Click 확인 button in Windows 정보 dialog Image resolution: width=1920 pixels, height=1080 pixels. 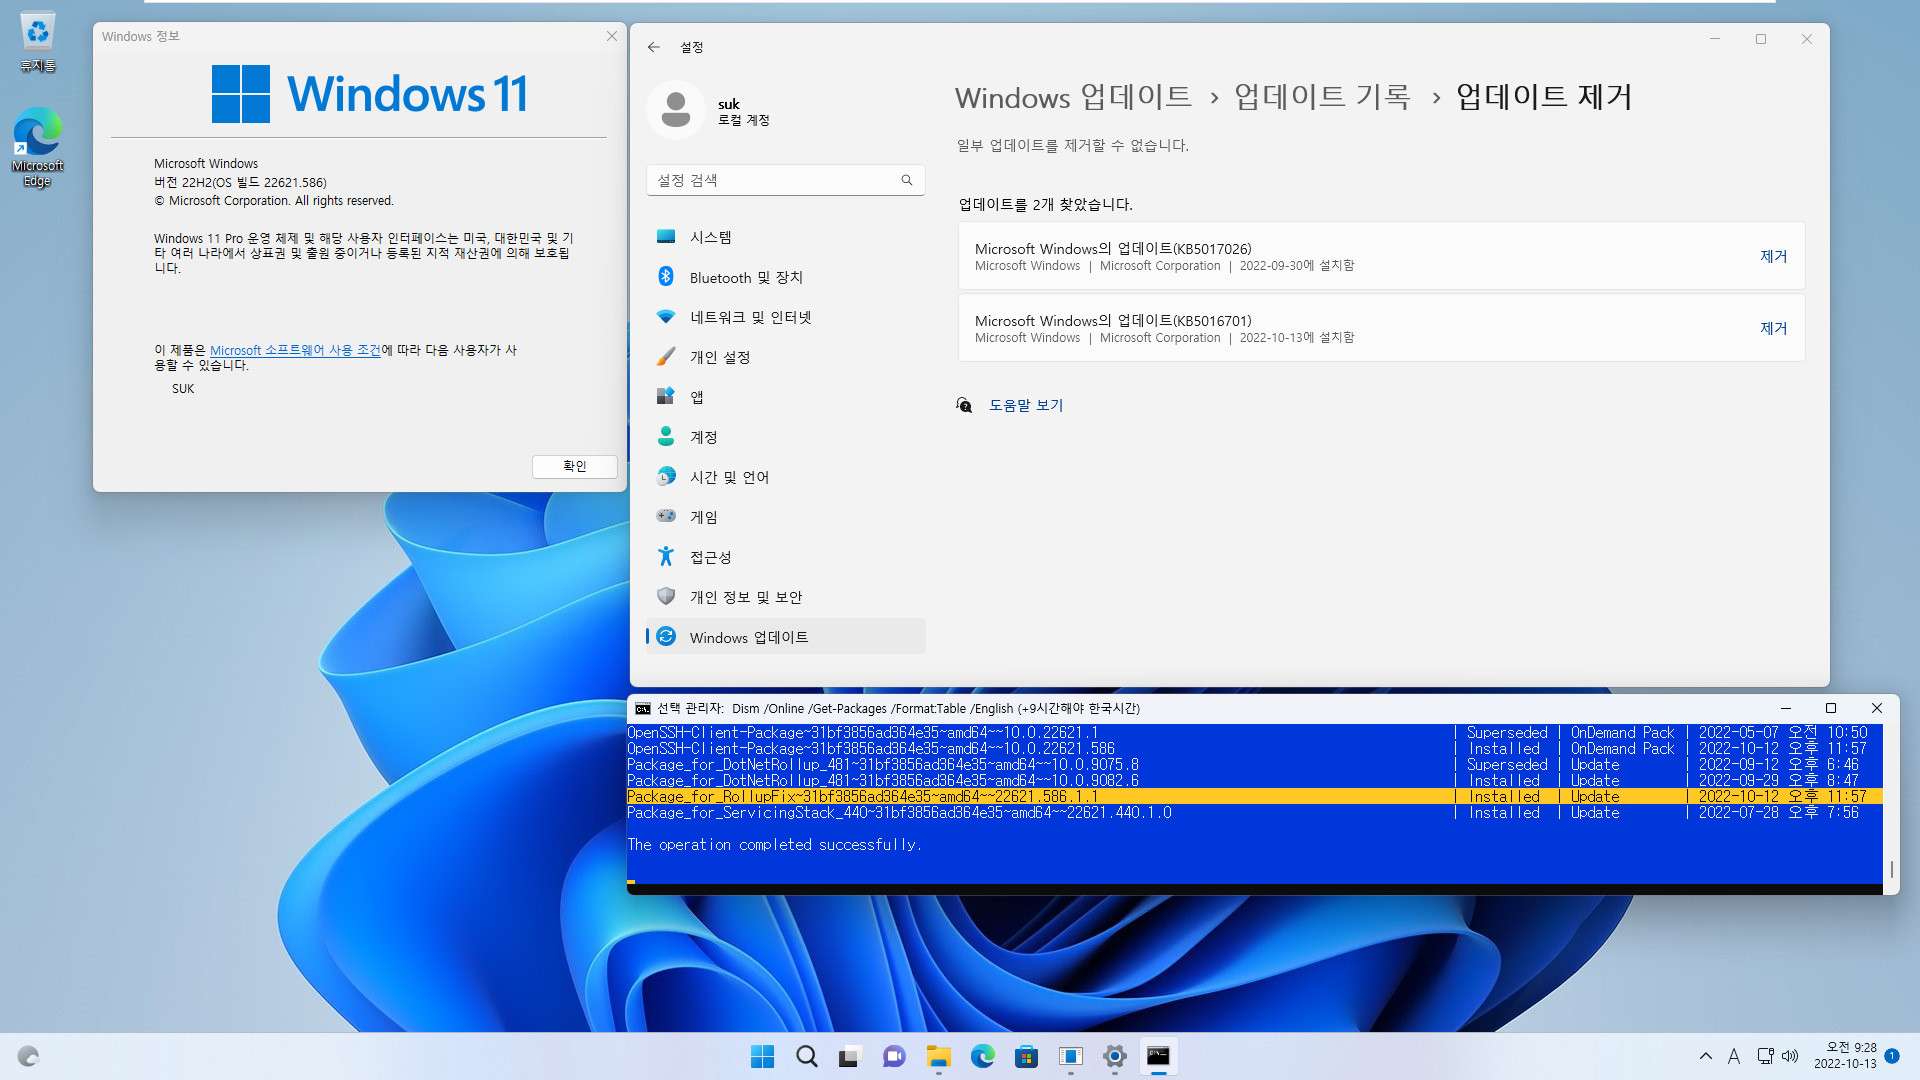coord(574,466)
